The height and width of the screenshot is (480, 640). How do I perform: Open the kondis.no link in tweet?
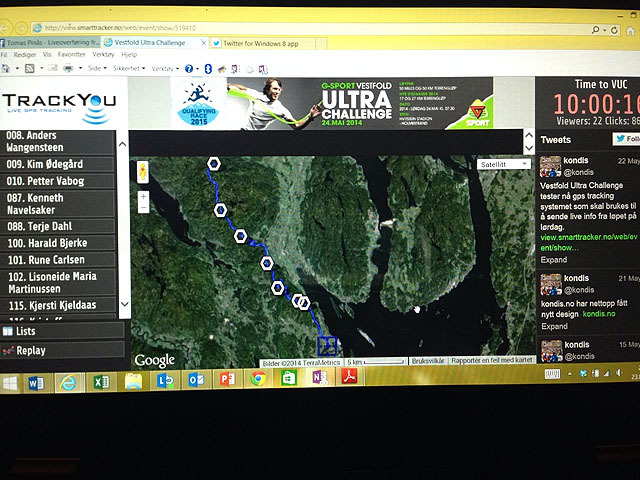[599, 314]
